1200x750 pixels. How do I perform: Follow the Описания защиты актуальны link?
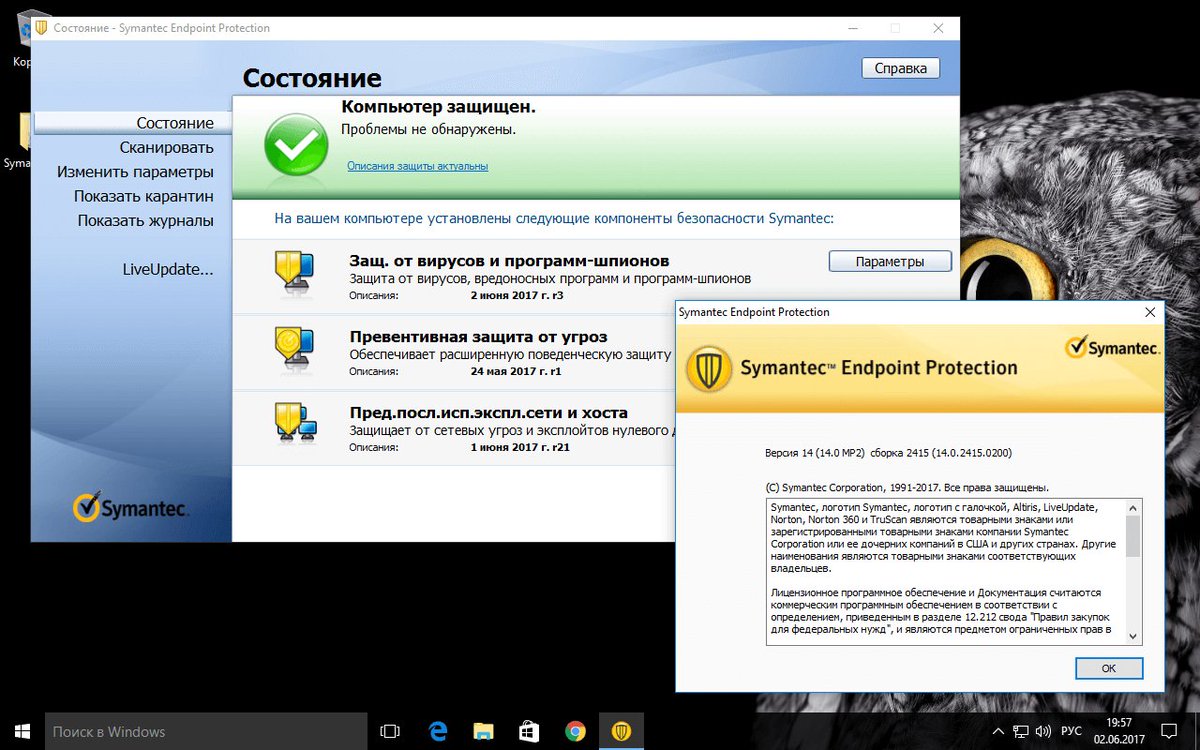pos(417,166)
